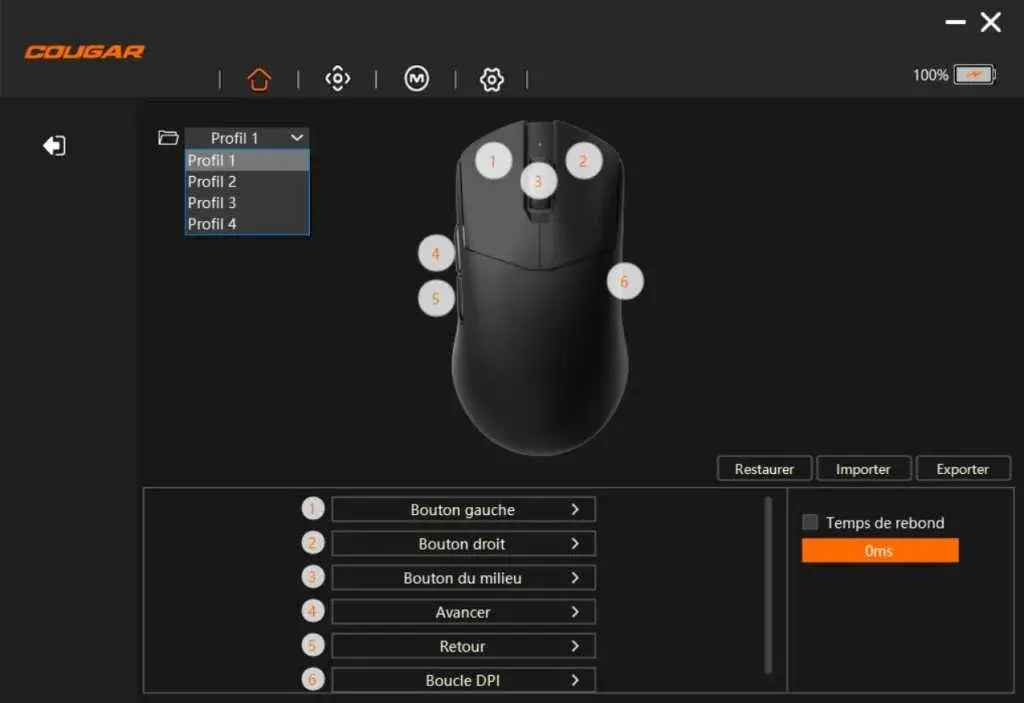1024x703 pixels.
Task: Open the Profil 1 dropdown selector
Action: pyautogui.click(x=246, y=137)
